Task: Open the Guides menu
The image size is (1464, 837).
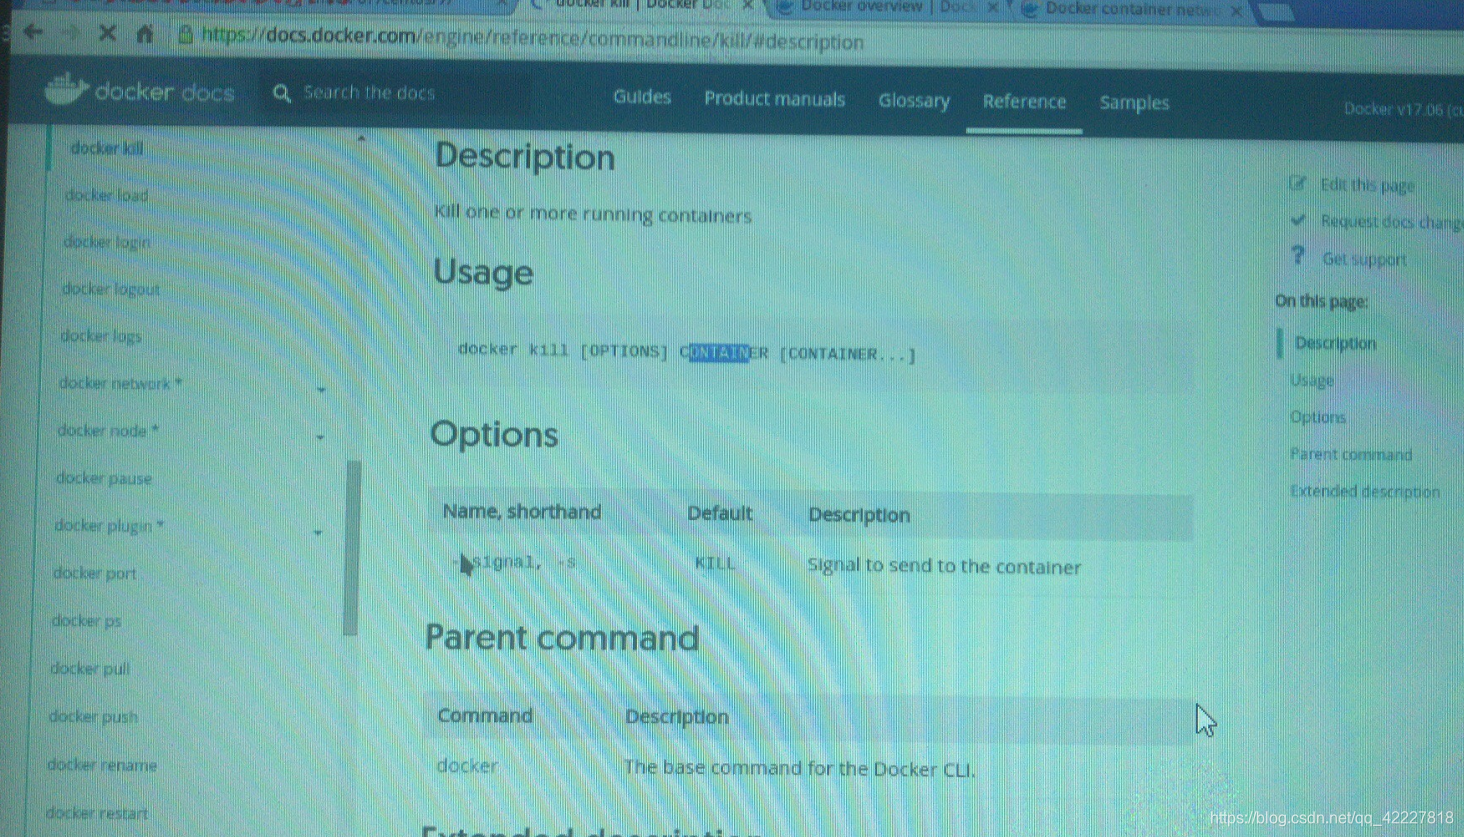Action: 642,97
